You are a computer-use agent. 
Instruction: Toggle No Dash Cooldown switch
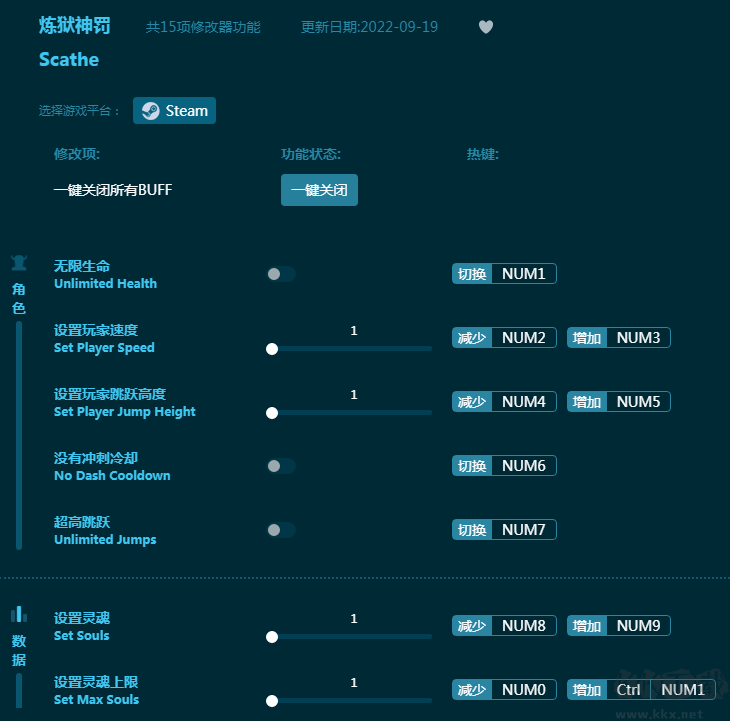pos(281,466)
